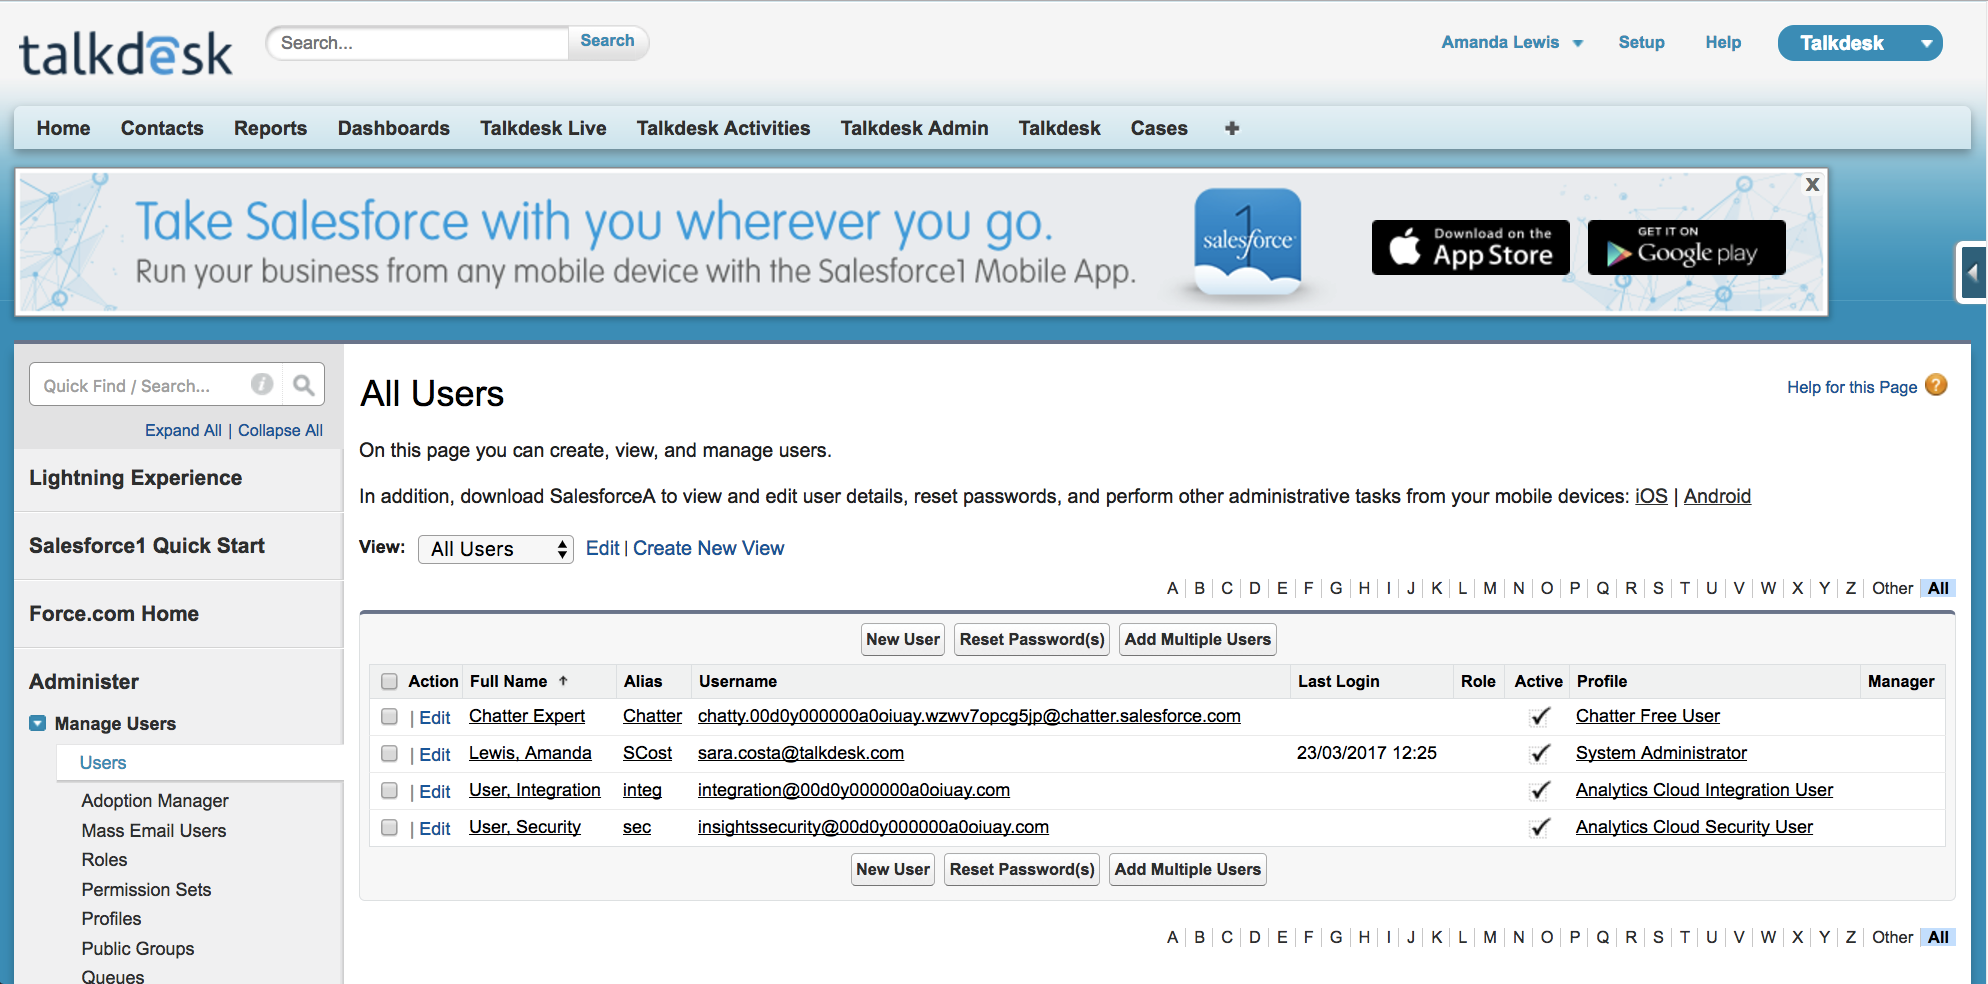The image size is (1988, 984).
Task: Open Force.com Home section
Action: [x=114, y=614]
